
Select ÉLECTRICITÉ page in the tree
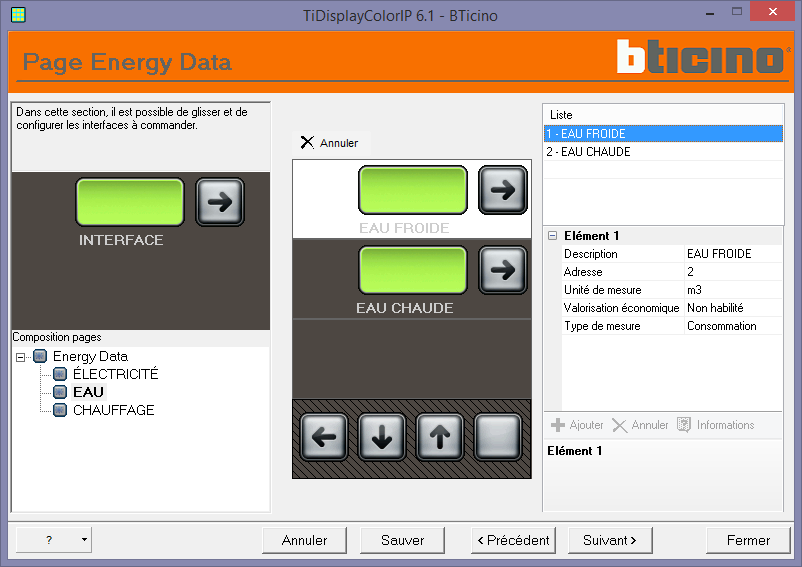(116, 374)
